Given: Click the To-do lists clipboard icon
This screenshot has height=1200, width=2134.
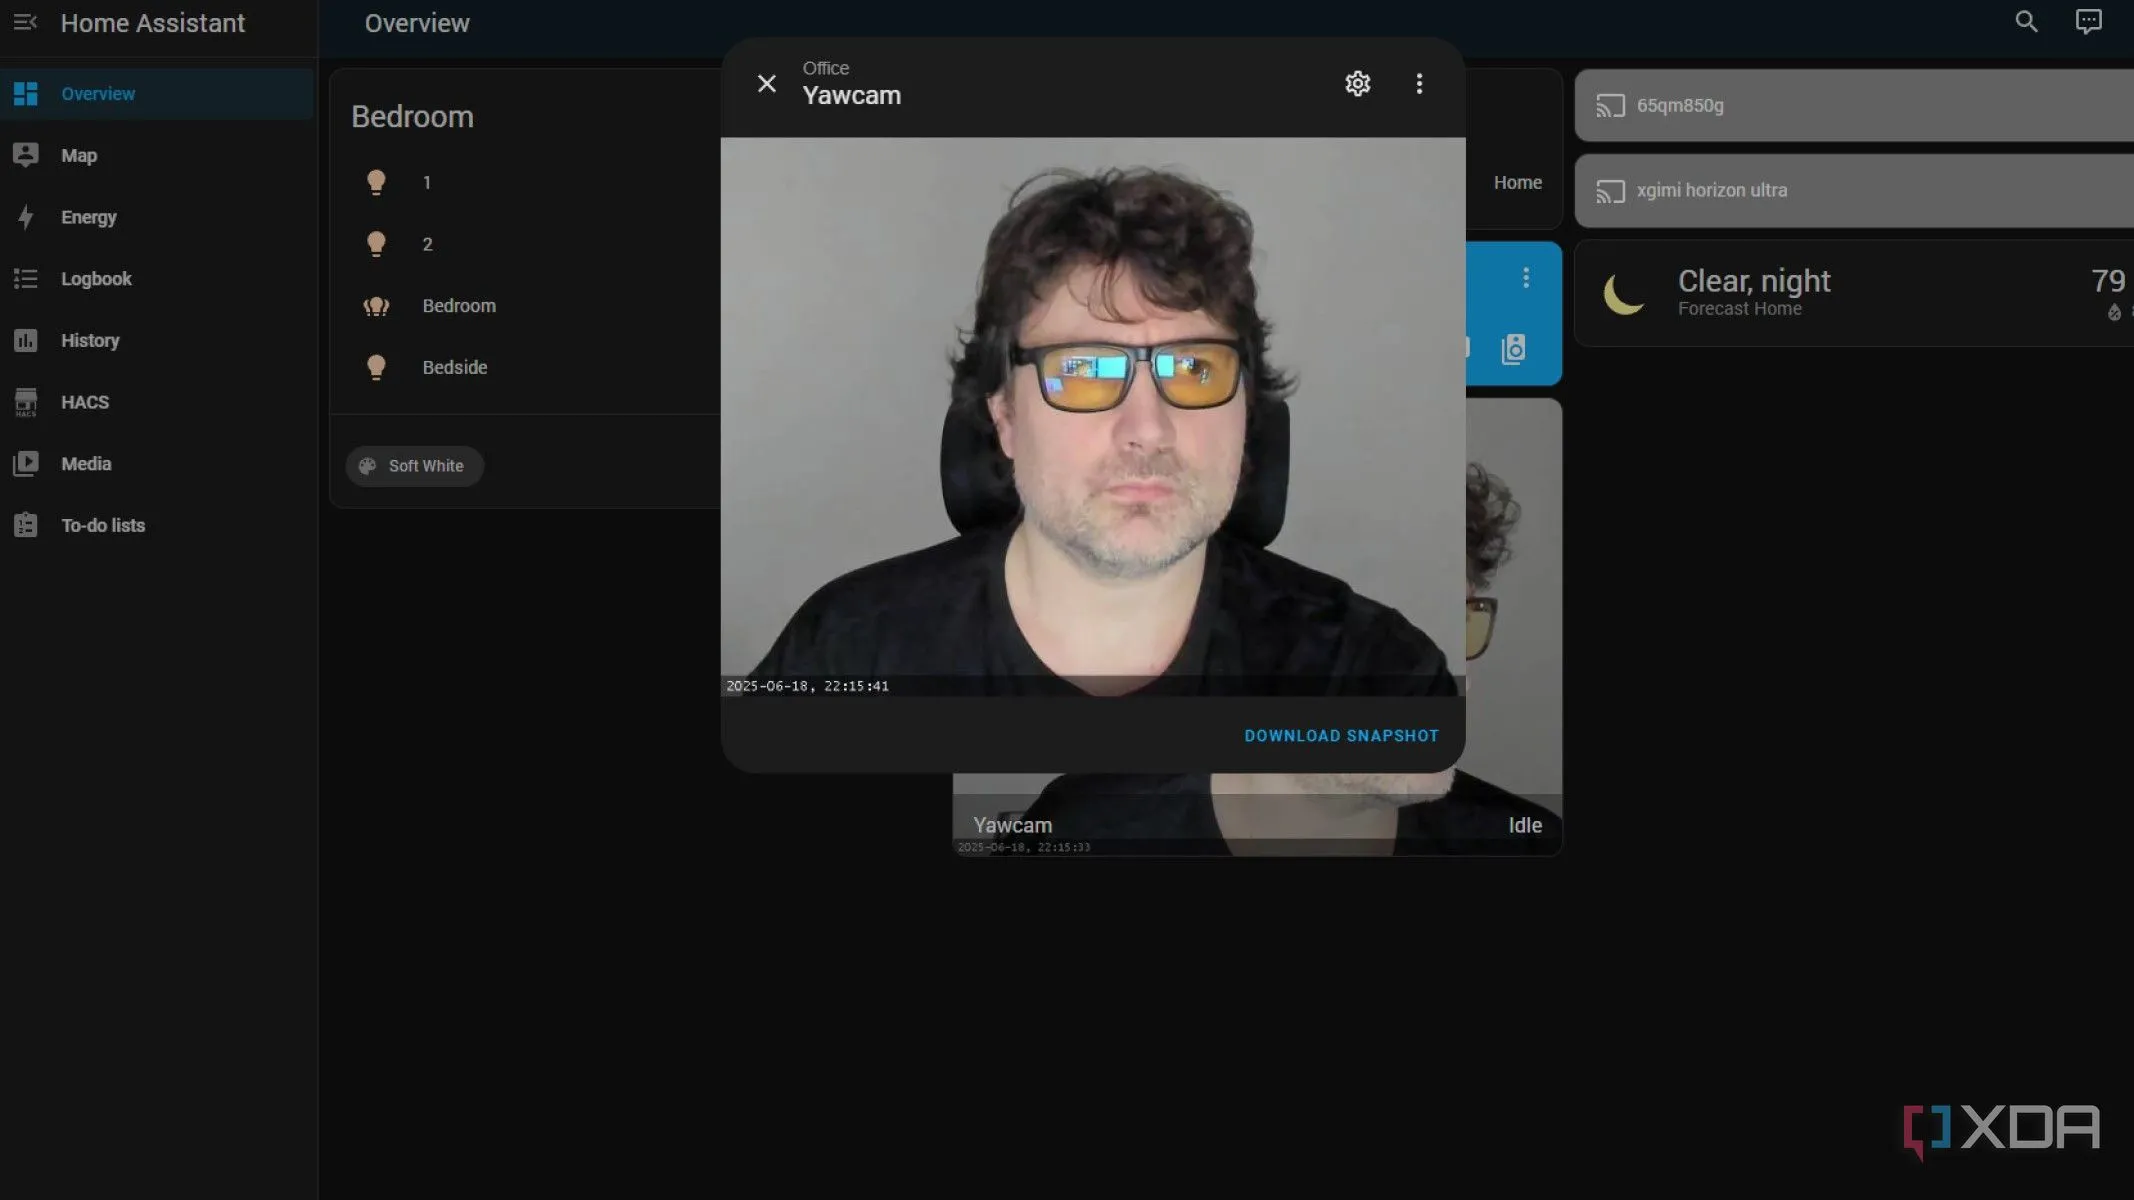Looking at the screenshot, I should point(26,525).
